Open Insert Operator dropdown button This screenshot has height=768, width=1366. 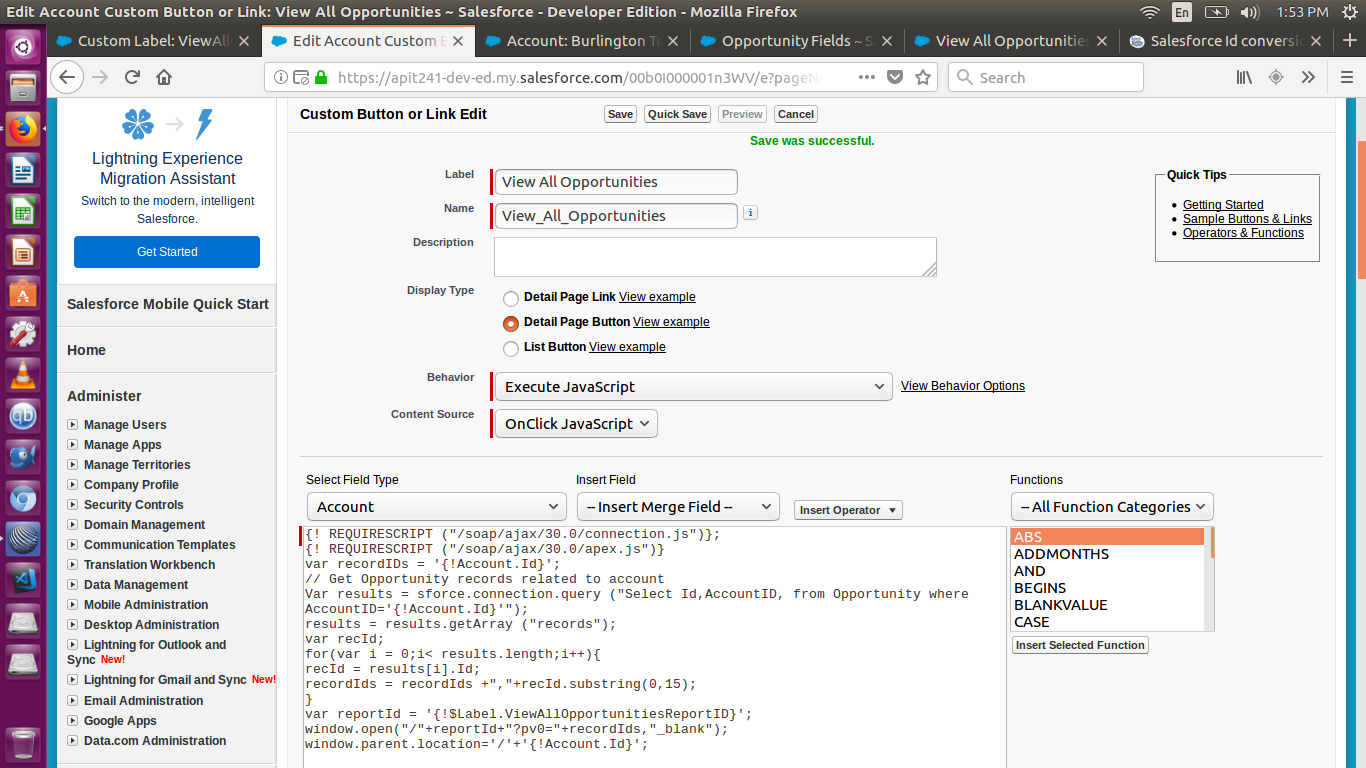[x=848, y=510]
